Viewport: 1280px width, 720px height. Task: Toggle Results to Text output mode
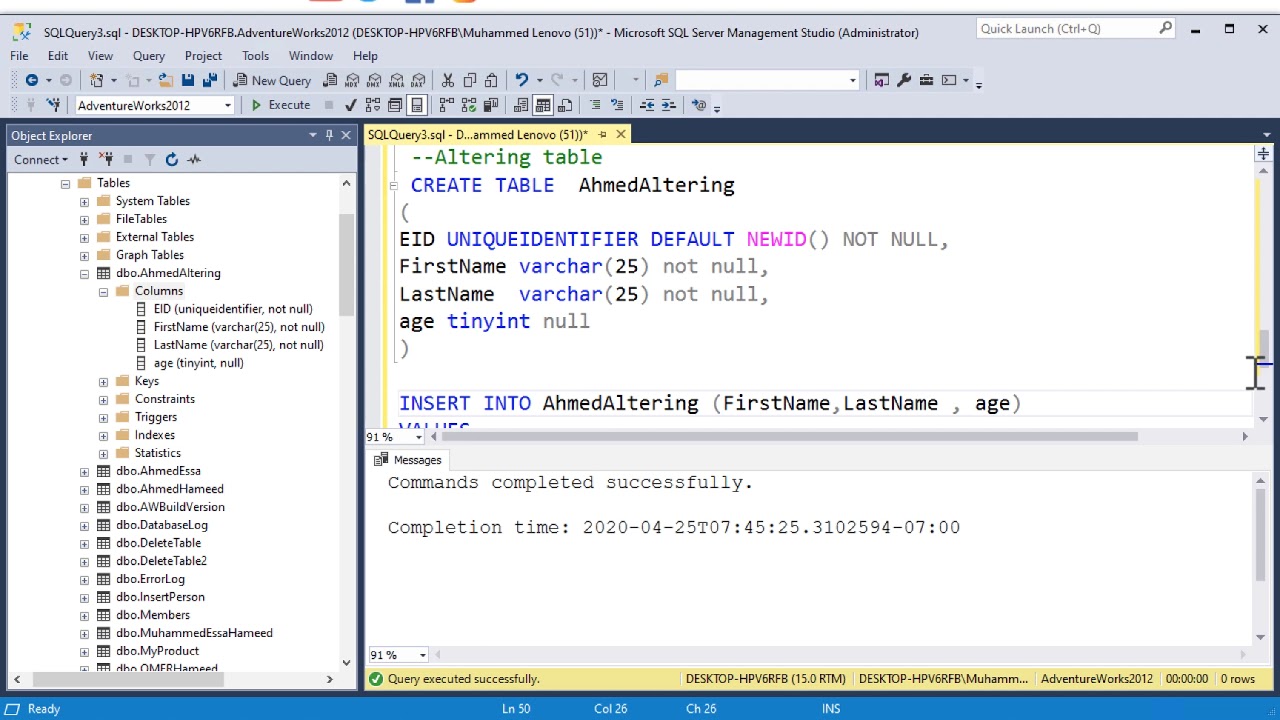pos(521,105)
